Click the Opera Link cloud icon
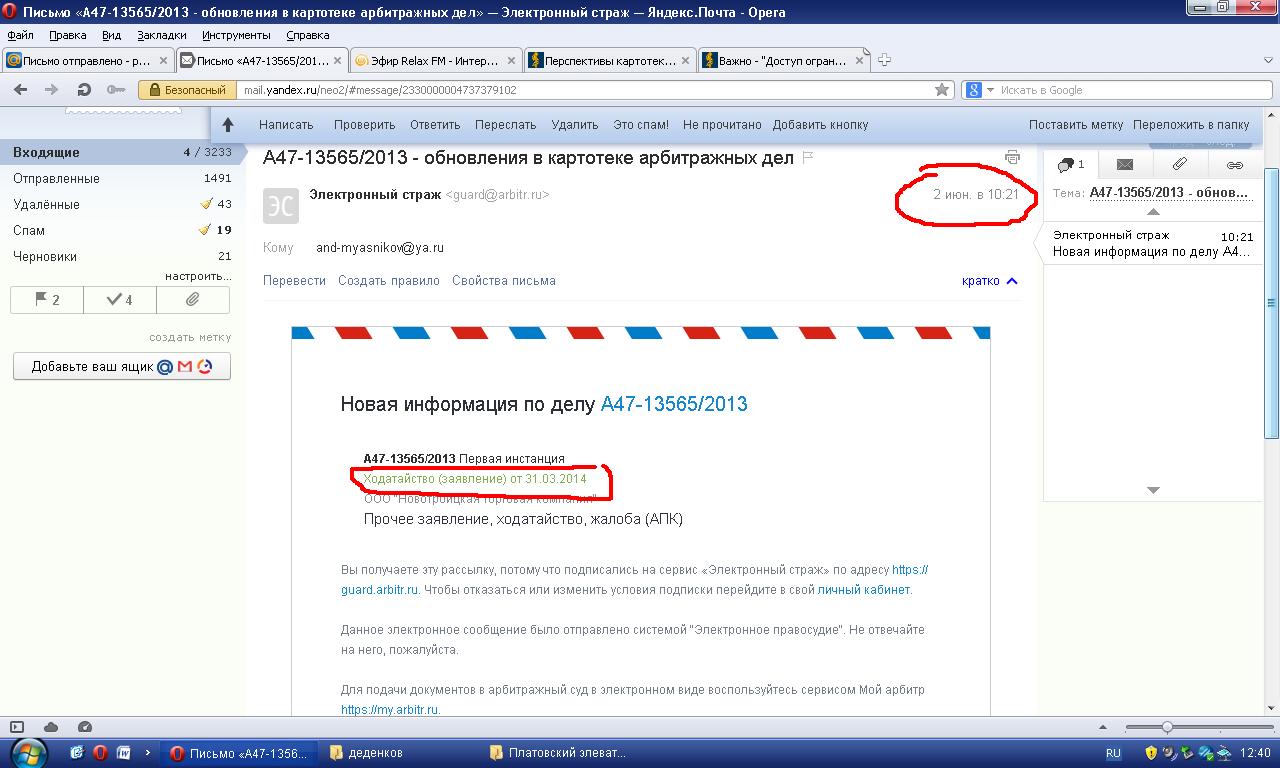1280x768 pixels. [51, 727]
